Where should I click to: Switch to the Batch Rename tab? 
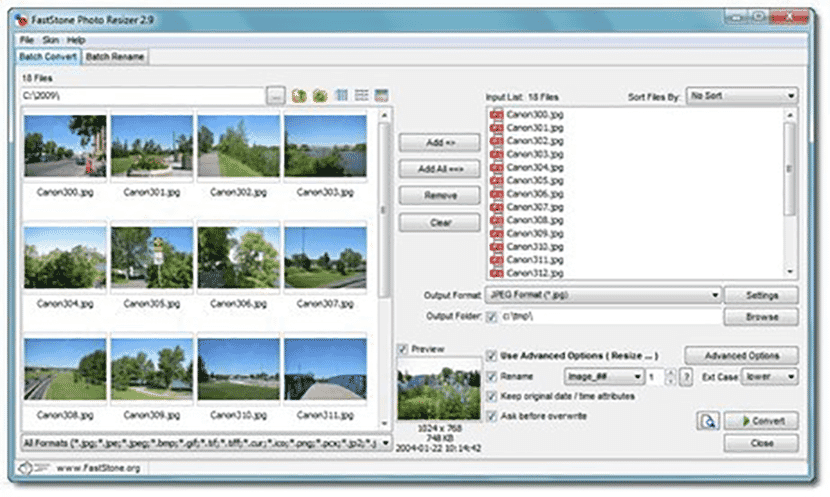pos(115,57)
